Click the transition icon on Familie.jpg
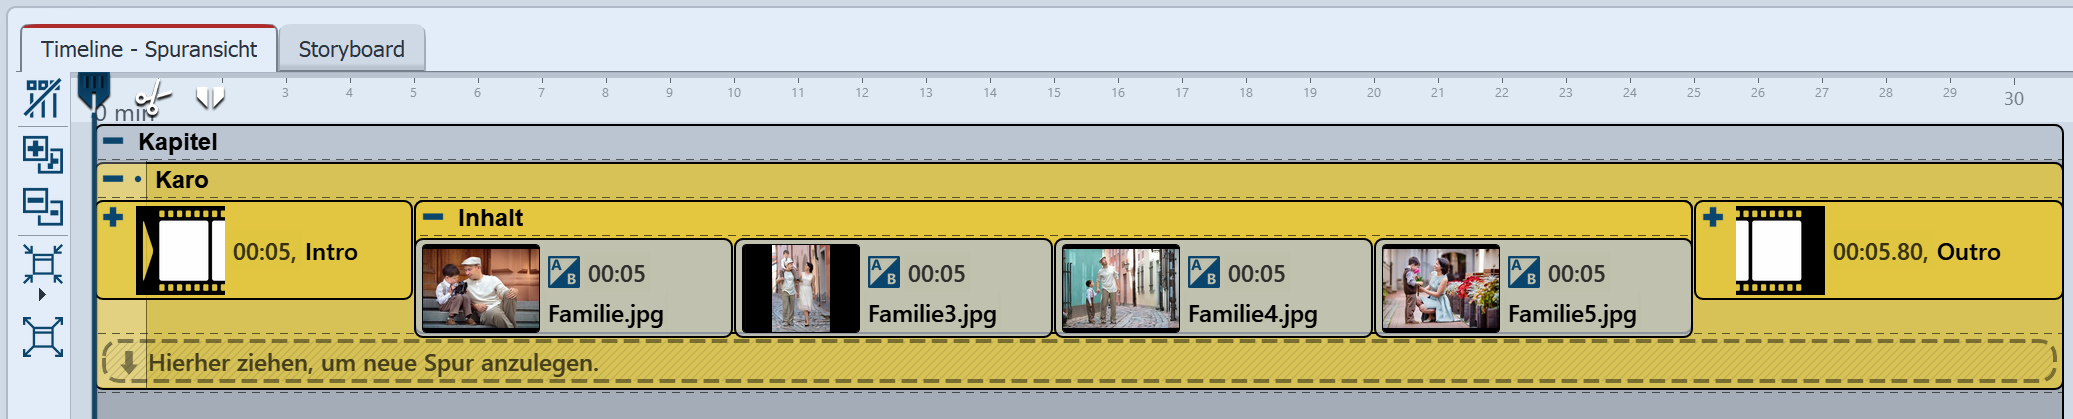The height and width of the screenshot is (419, 2073). click(x=564, y=272)
